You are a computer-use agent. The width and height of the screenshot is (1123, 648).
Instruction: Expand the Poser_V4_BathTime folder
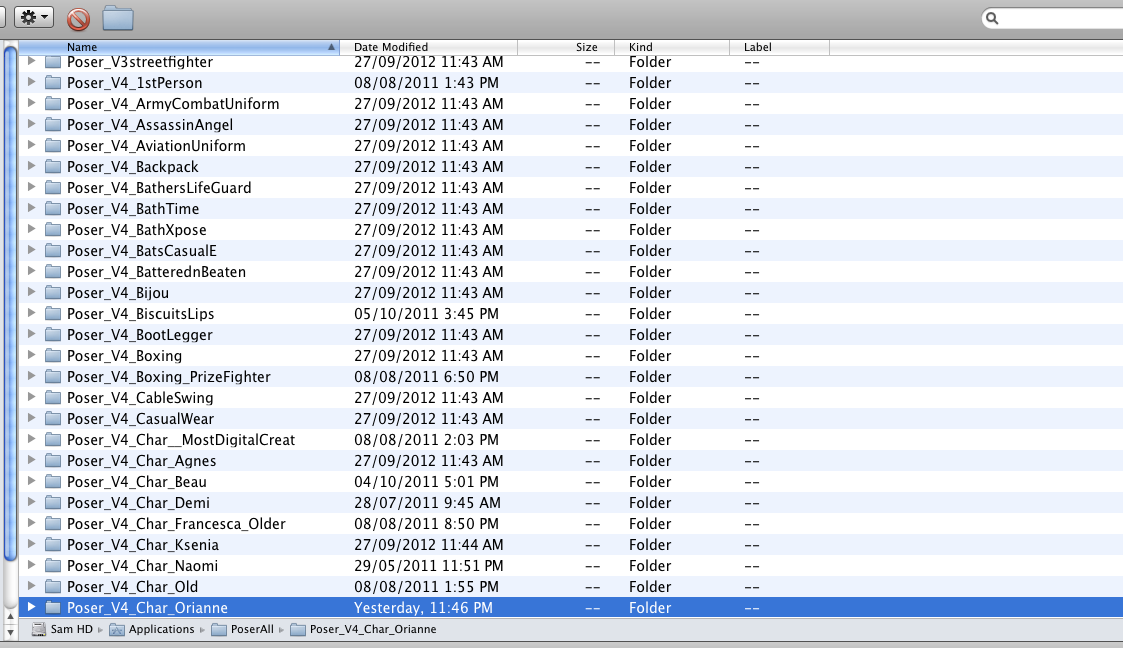[x=32, y=208]
